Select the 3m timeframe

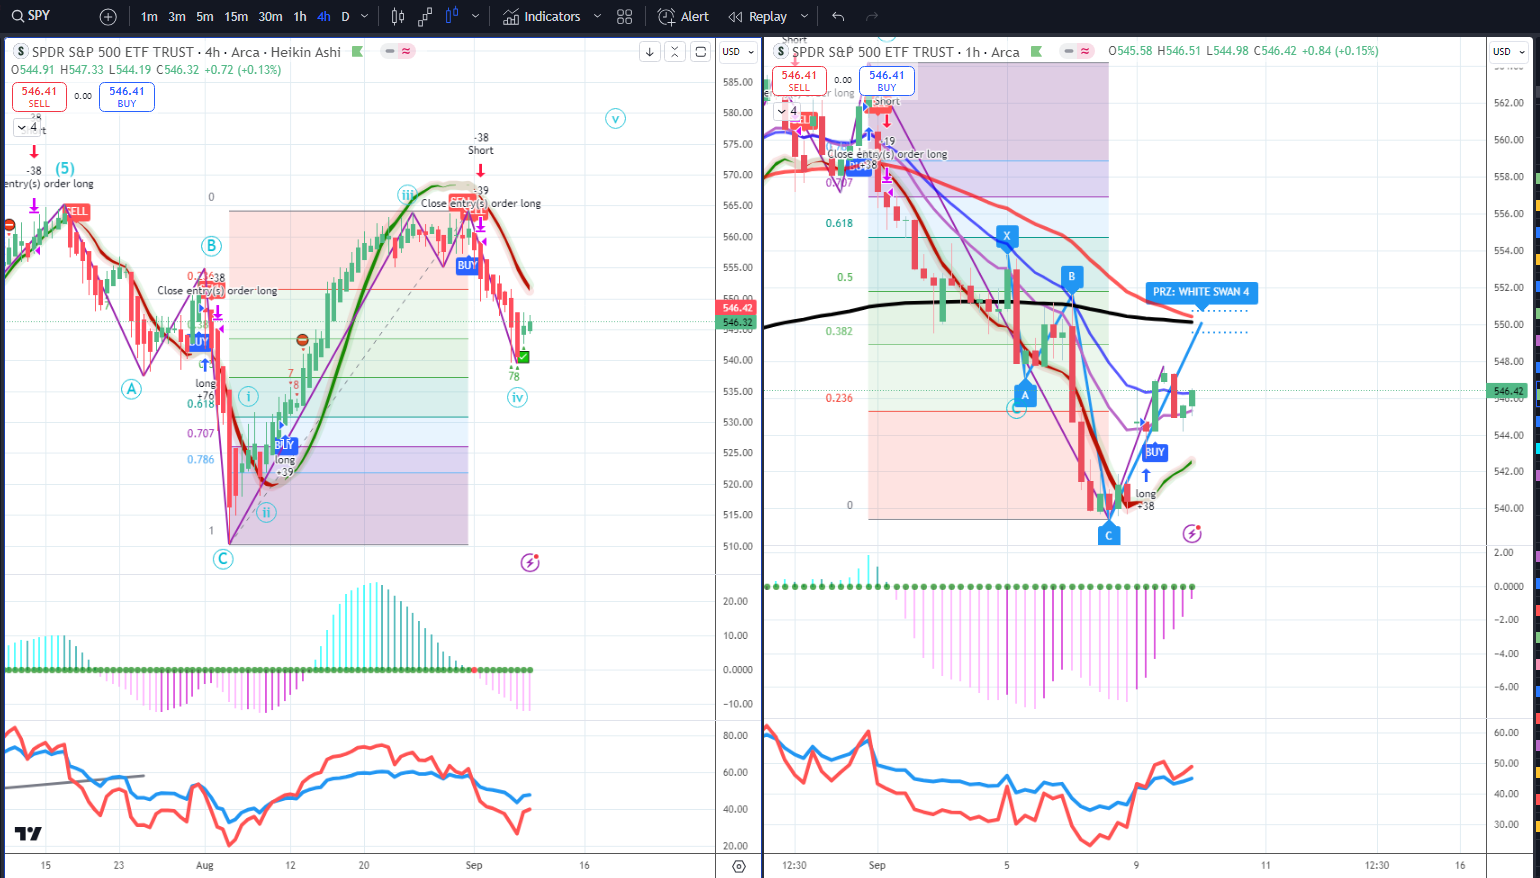tap(177, 17)
